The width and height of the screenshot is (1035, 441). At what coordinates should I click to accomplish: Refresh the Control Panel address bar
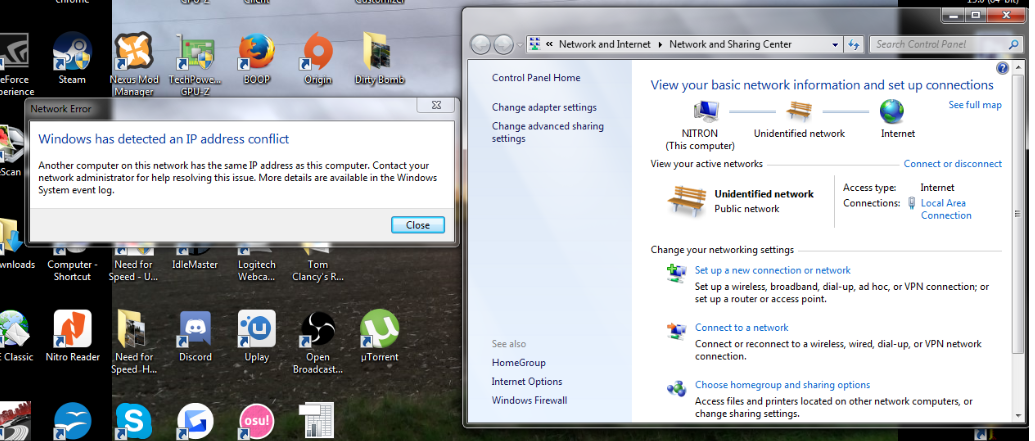[853, 44]
